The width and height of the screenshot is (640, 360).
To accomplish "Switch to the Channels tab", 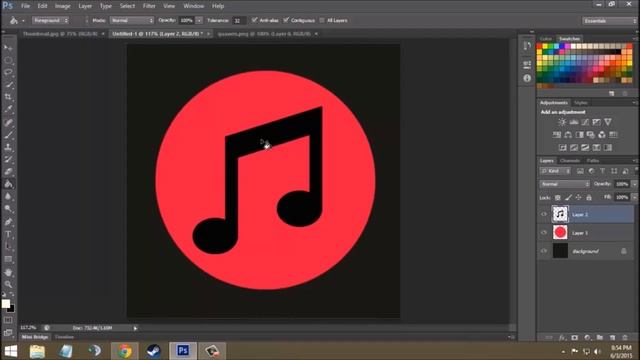I will click(570, 161).
